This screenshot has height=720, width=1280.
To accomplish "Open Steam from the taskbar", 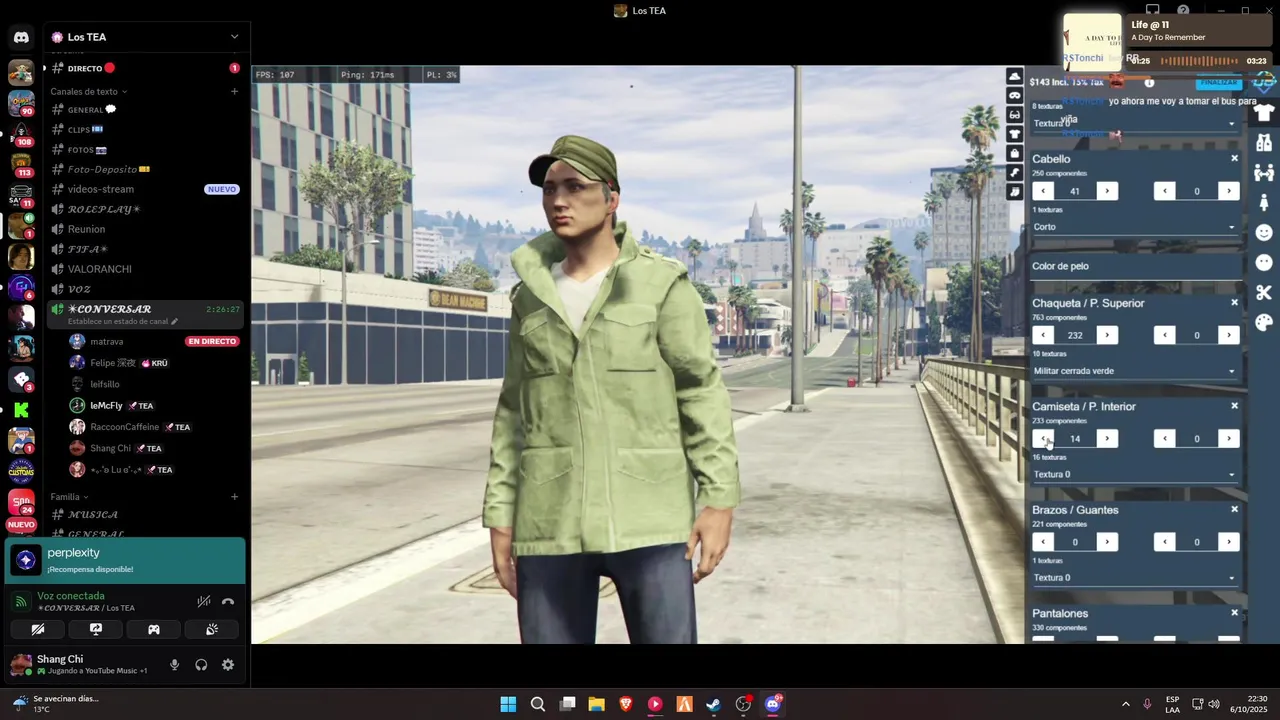I will [713, 704].
